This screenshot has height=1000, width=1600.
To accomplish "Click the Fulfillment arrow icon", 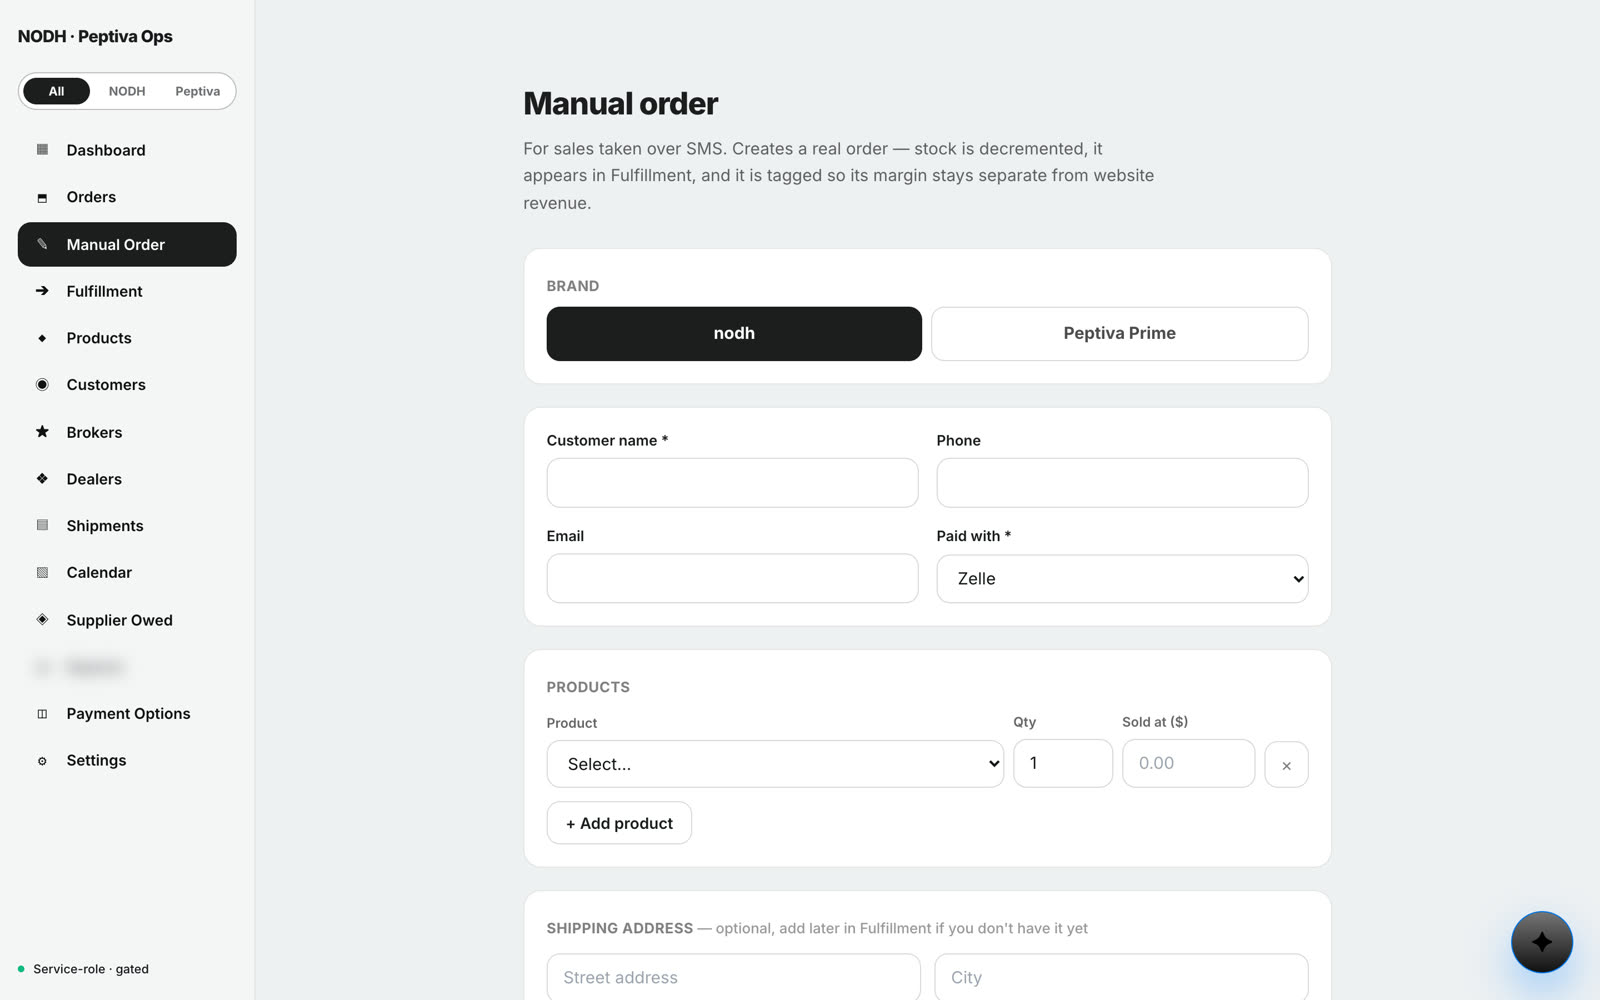I will pyautogui.click(x=42, y=291).
